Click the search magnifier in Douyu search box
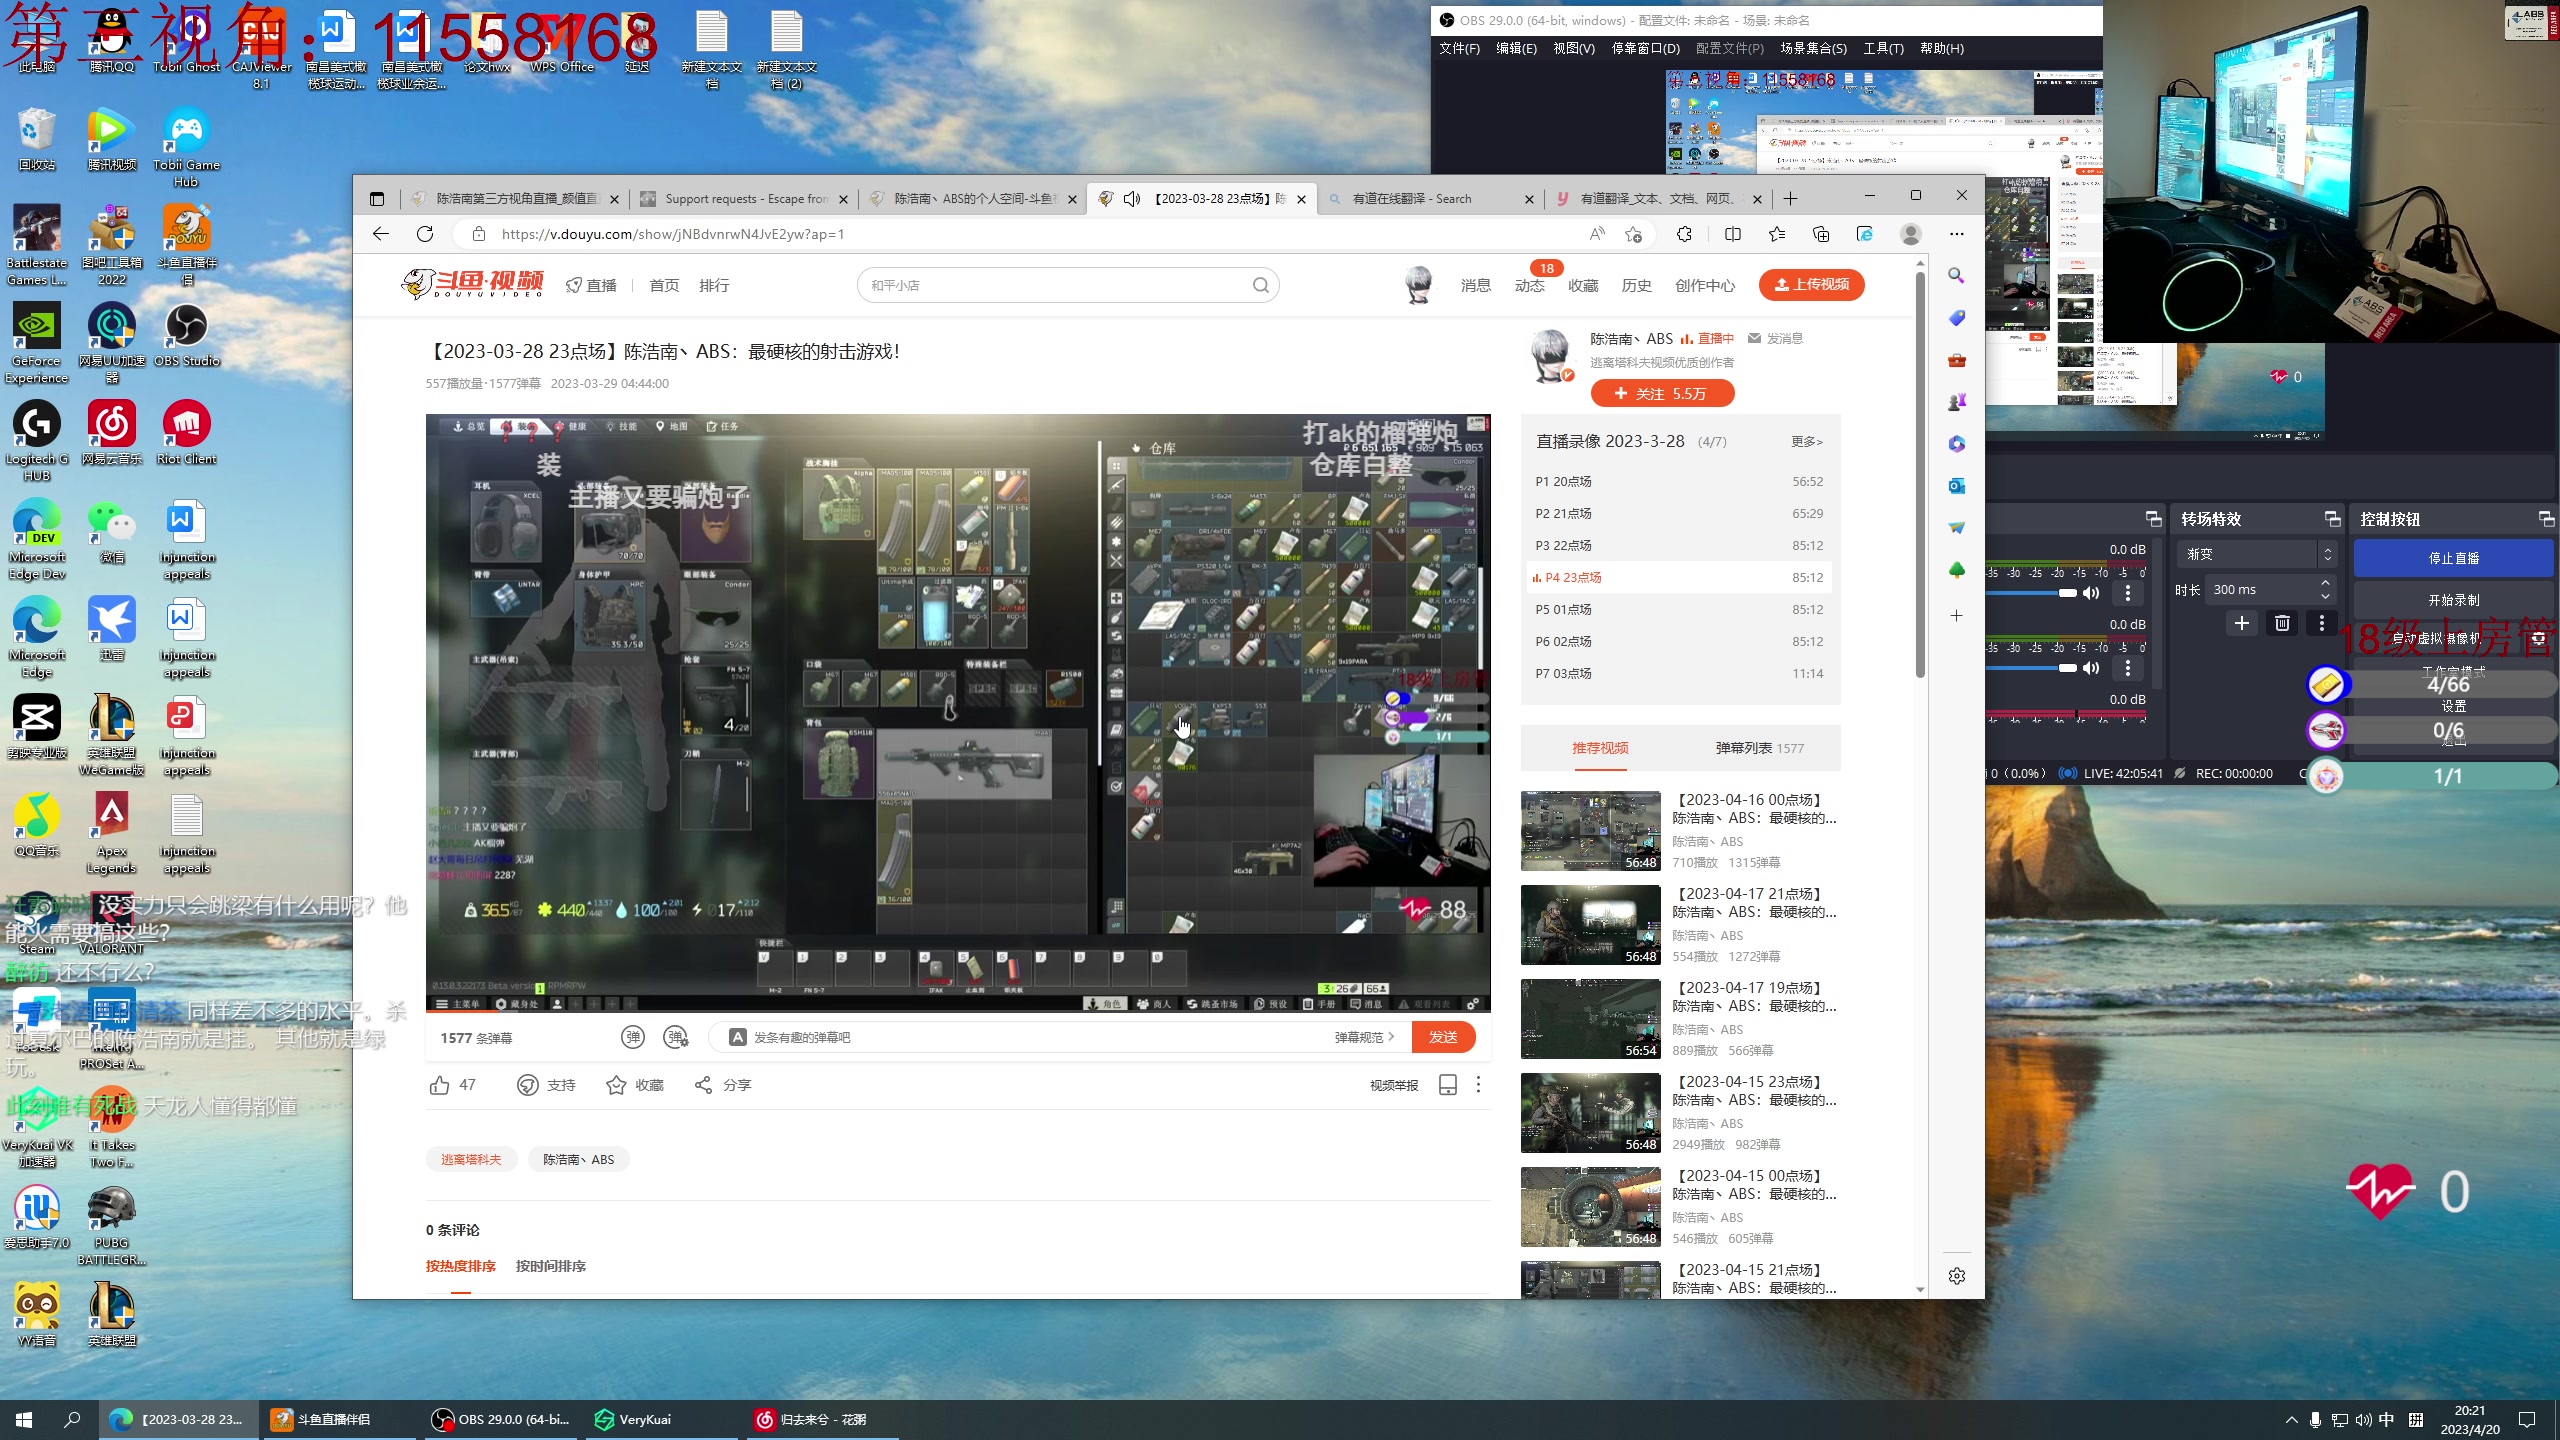2560x1440 pixels. [1261, 285]
